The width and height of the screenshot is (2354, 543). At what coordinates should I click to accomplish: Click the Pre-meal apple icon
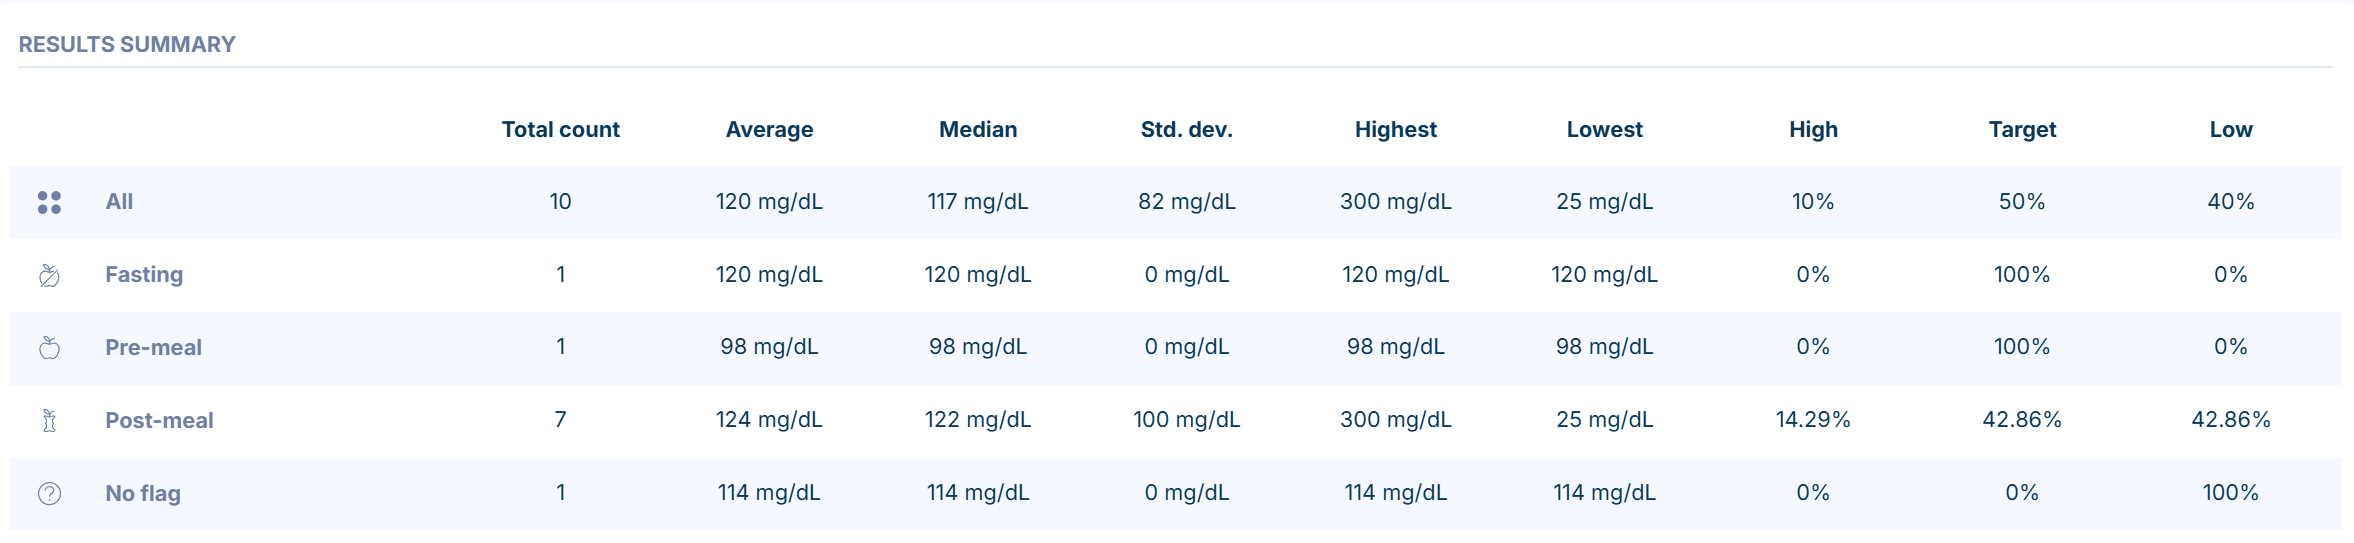[49, 347]
